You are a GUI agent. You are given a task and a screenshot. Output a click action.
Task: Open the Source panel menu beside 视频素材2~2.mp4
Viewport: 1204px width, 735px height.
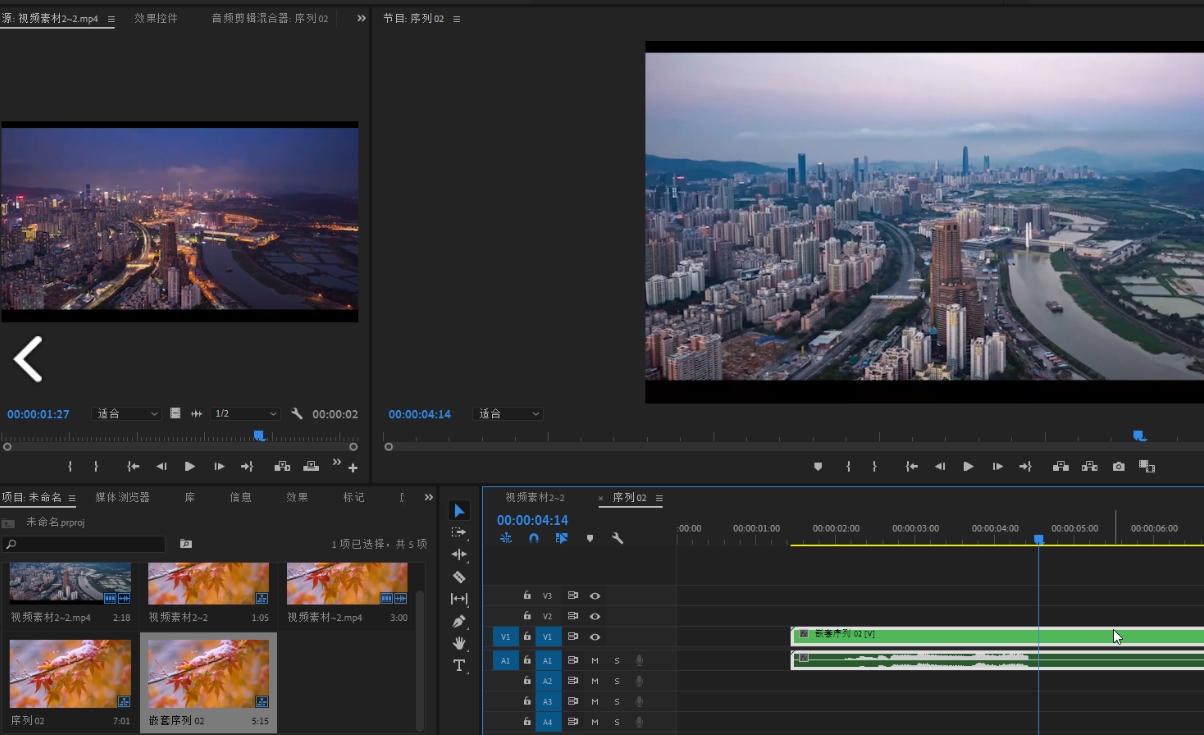click(x=110, y=19)
